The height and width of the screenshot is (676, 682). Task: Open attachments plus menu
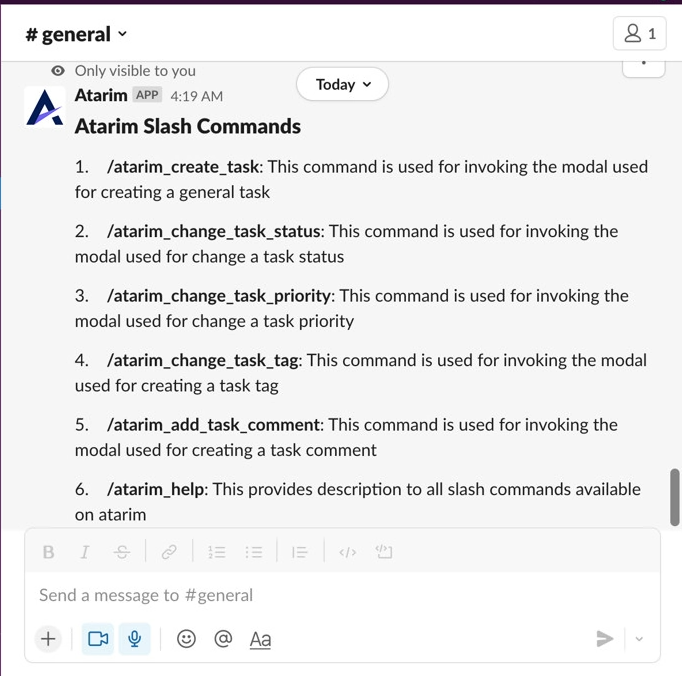[48, 639]
